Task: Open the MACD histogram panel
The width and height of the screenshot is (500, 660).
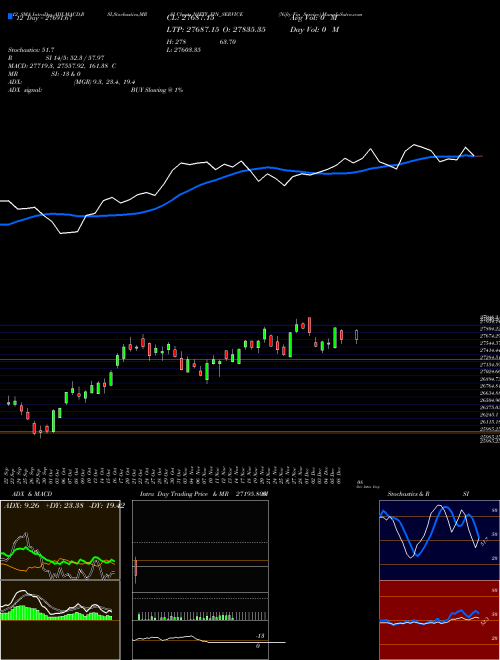Action: tap(60, 620)
